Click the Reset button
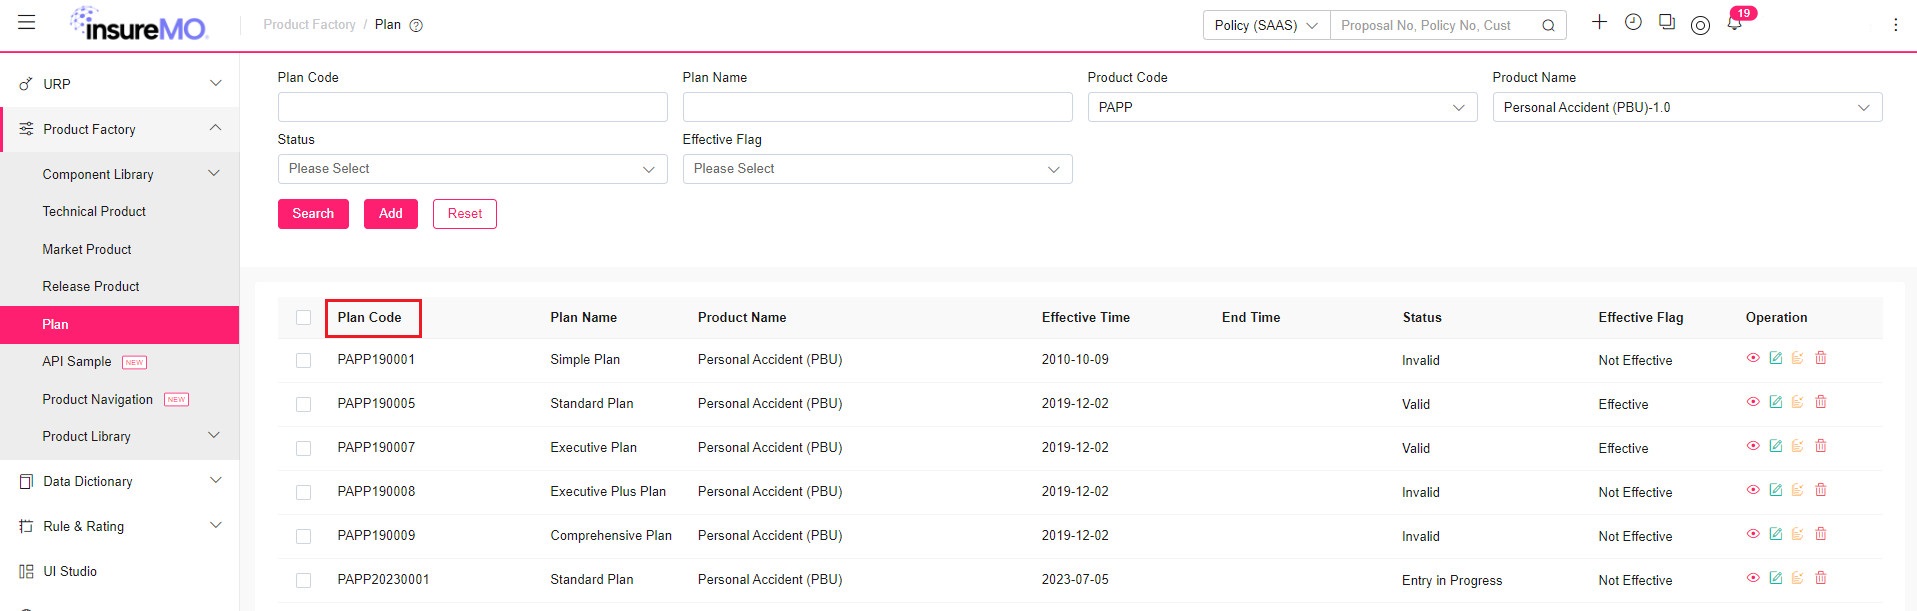The width and height of the screenshot is (1917, 611). 465,213
